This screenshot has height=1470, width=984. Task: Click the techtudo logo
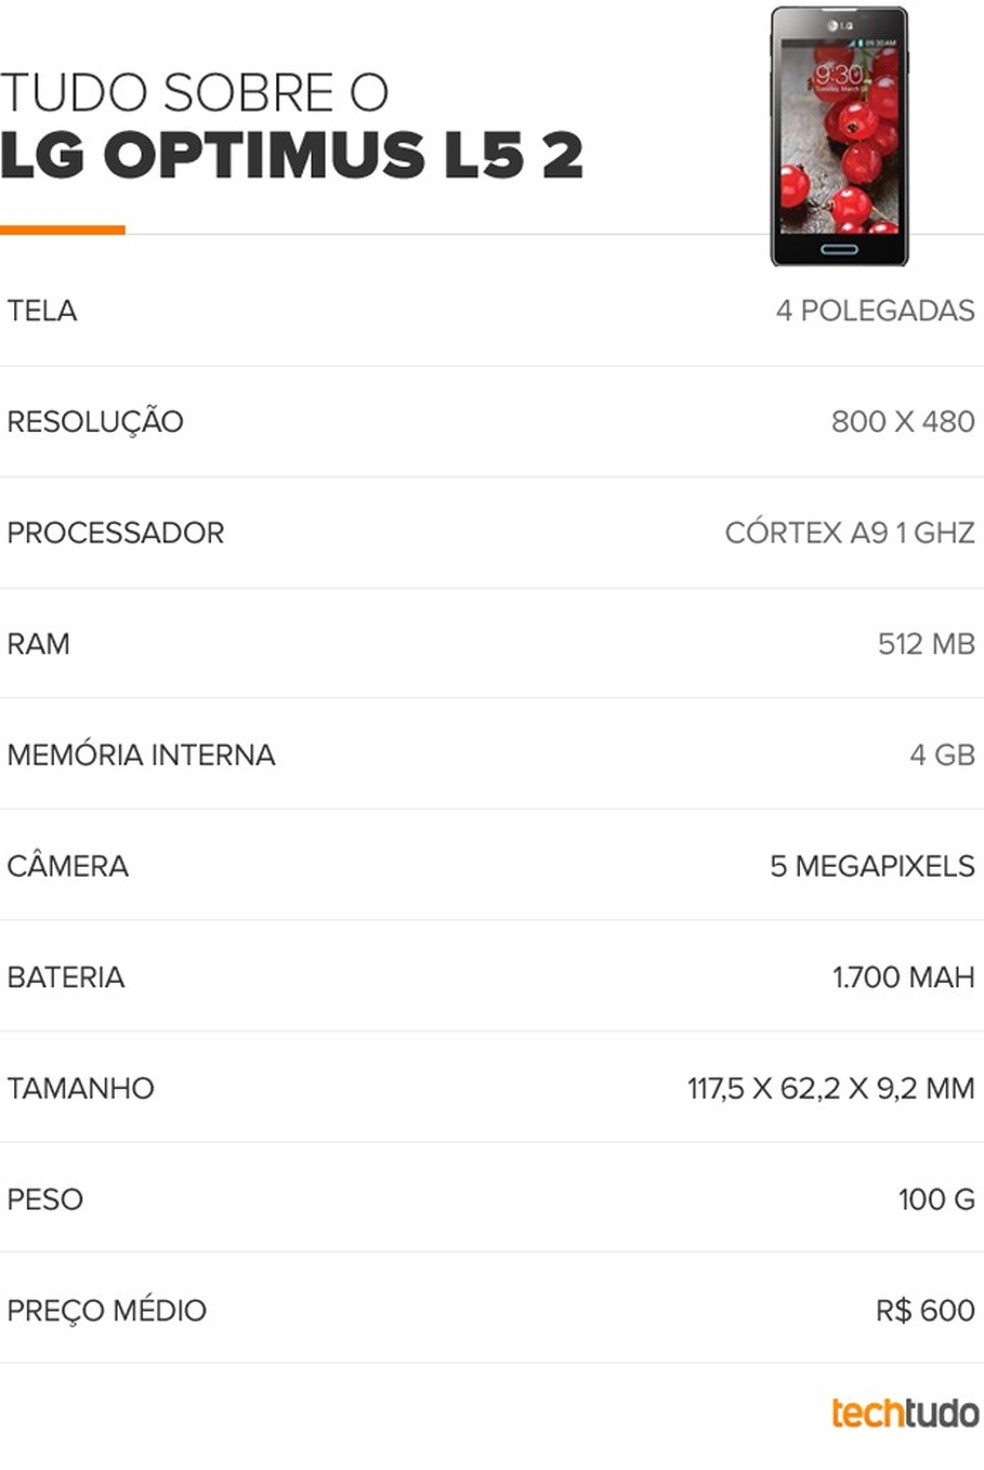click(904, 1412)
